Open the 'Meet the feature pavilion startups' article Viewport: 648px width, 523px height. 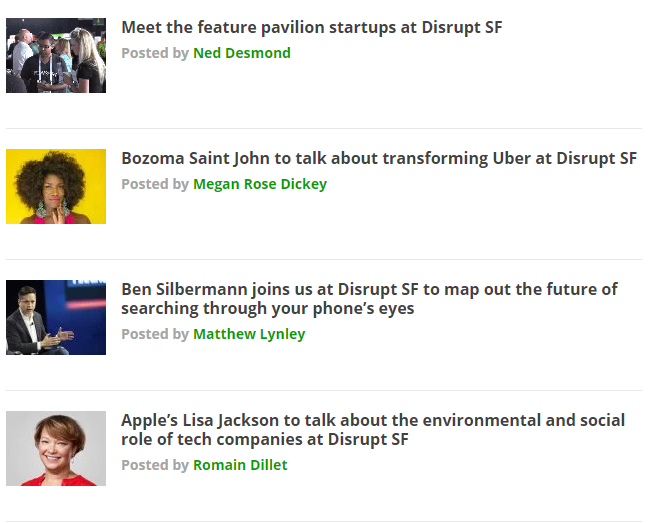312,28
